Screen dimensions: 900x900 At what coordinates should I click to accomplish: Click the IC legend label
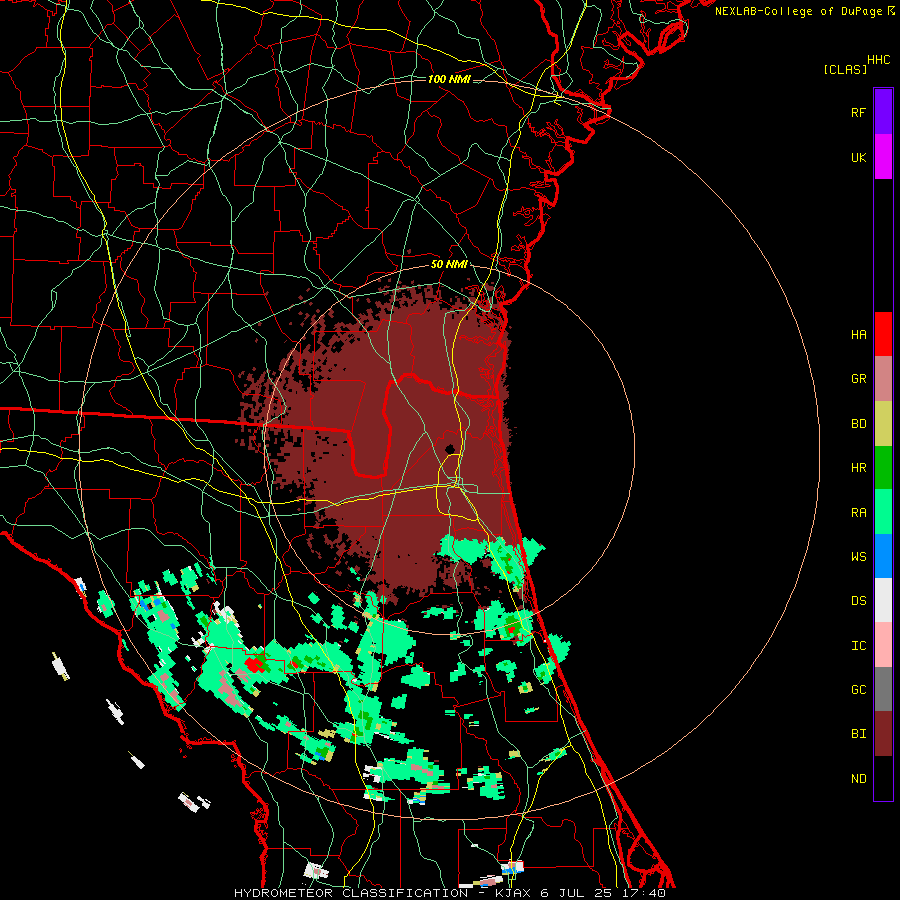click(x=858, y=646)
